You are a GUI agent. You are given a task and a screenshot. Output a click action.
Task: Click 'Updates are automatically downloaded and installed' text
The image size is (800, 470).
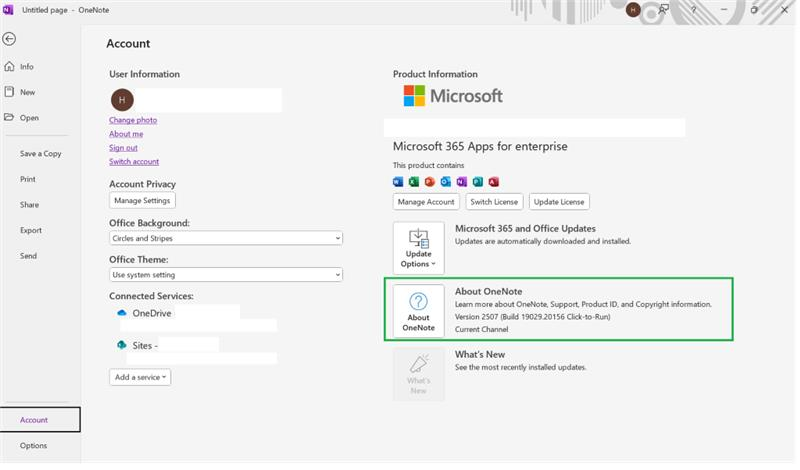pyautogui.click(x=543, y=241)
